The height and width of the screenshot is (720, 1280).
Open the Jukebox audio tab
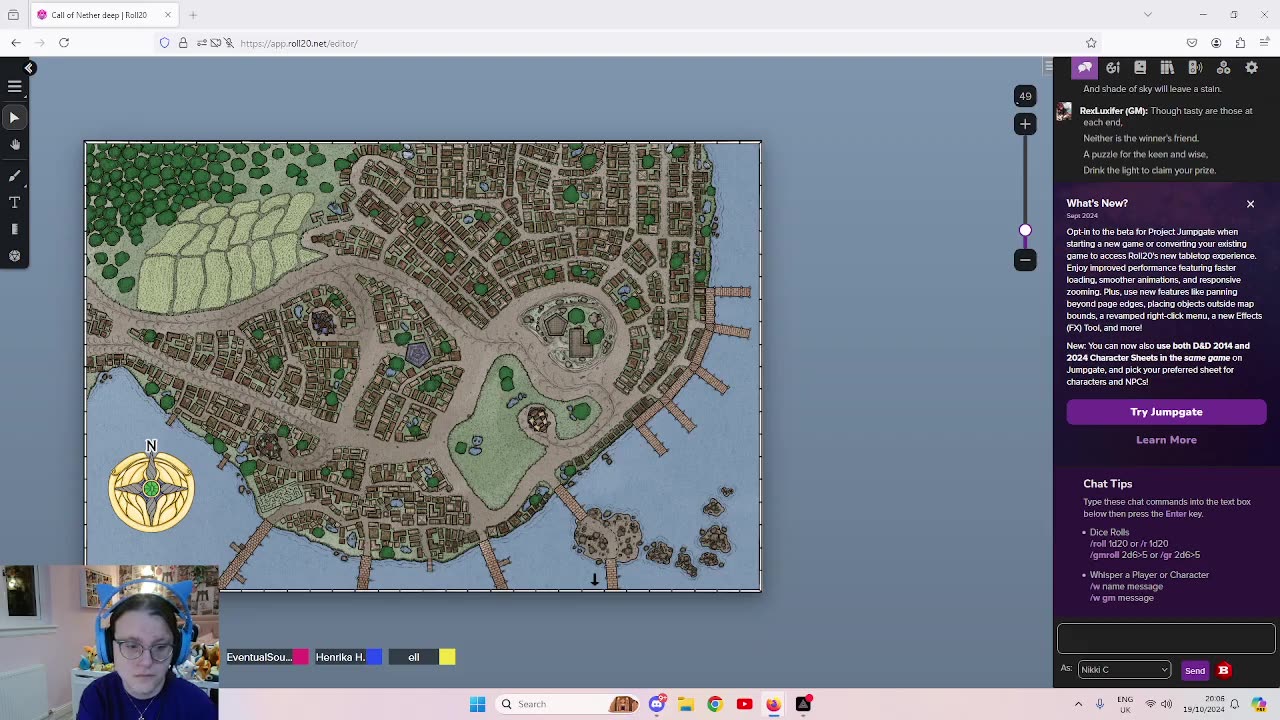[1195, 67]
